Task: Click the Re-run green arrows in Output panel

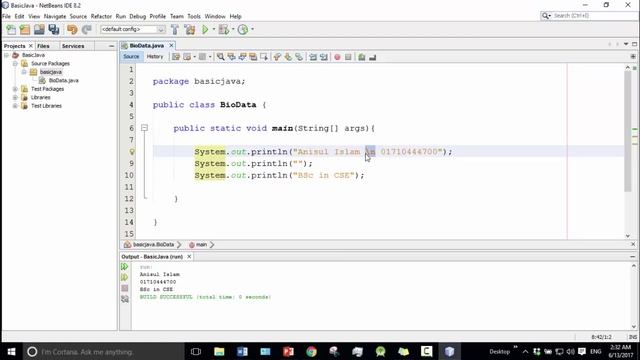Action: pos(124,267)
